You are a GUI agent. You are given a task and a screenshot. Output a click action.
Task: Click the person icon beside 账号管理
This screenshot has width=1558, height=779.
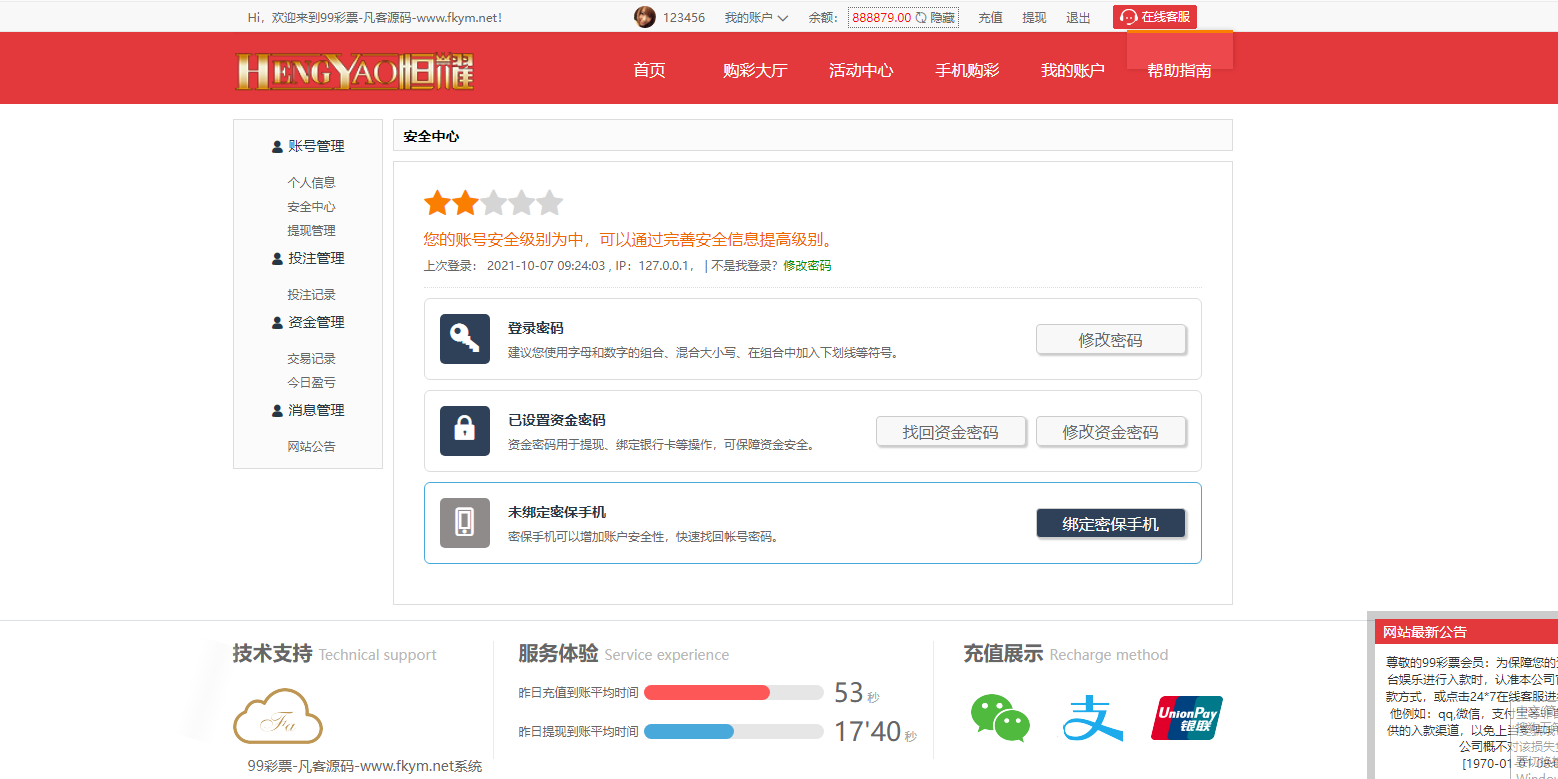(276, 146)
